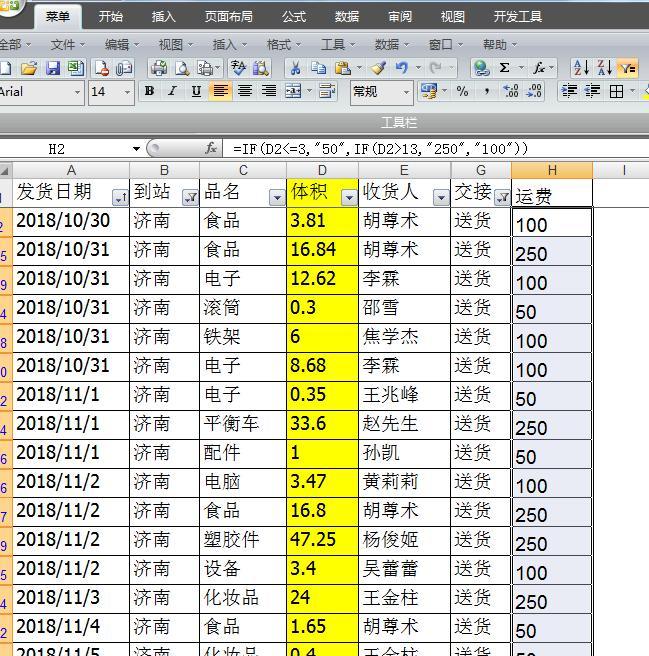Screen dimensions: 649x656
Task: Select the Format Painter brush icon
Action: [x=379, y=68]
